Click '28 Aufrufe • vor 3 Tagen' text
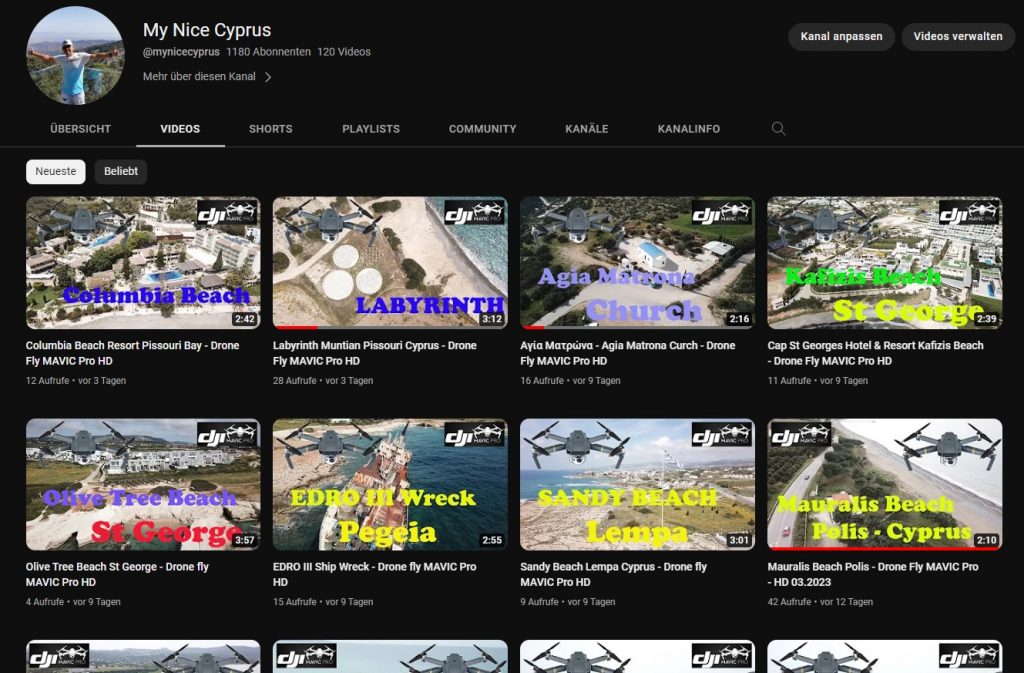Screen dimensions: 1024x673 pyautogui.click(x=323, y=381)
